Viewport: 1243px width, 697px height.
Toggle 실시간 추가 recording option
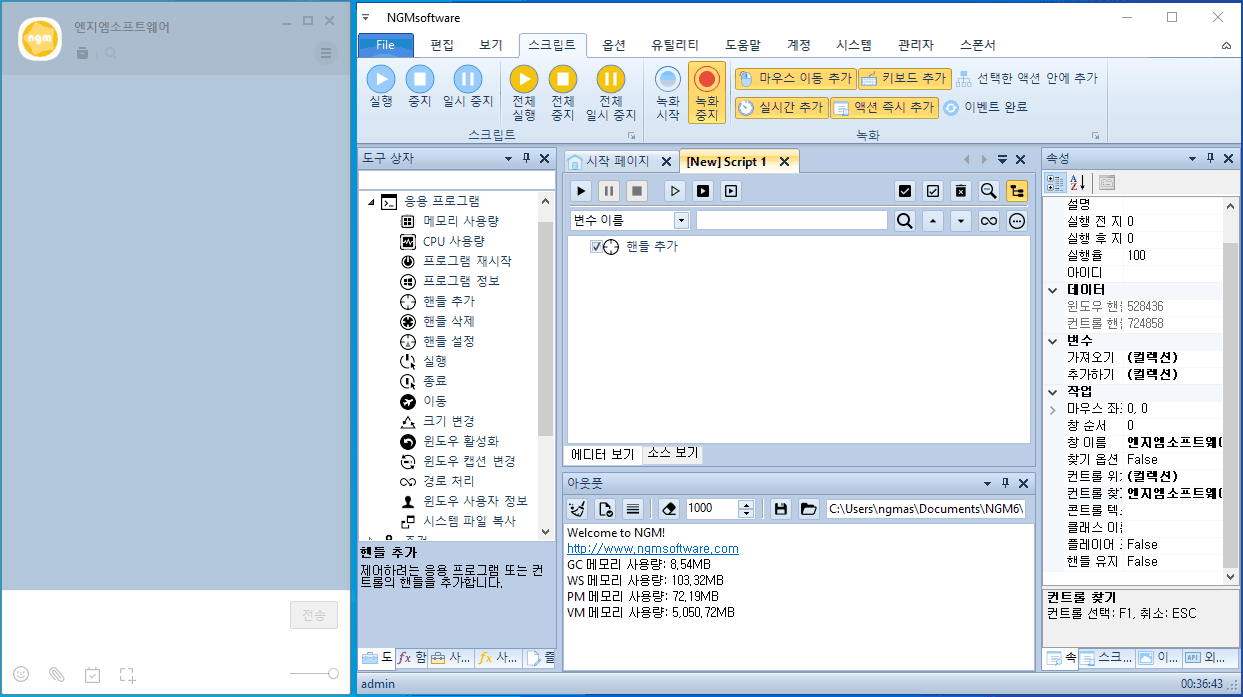[780, 107]
